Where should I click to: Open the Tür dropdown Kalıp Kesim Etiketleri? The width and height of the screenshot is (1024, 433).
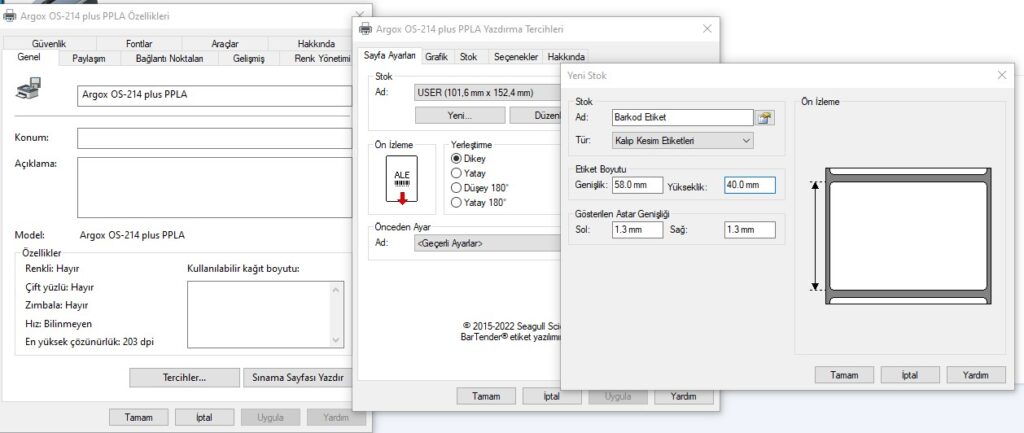(x=682, y=140)
